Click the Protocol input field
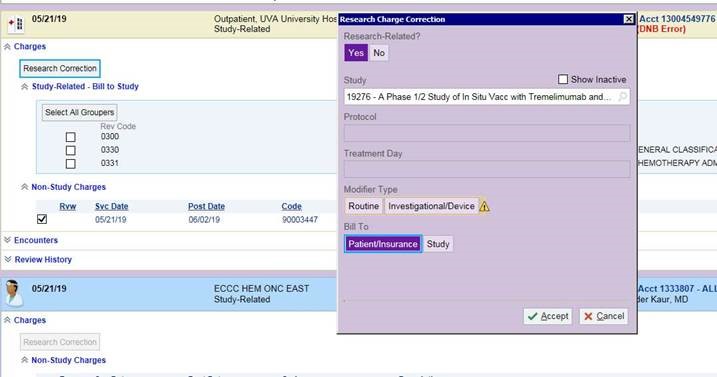The height and width of the screenshot is (377, 717). pyautogui.click(x=487, y=133)
